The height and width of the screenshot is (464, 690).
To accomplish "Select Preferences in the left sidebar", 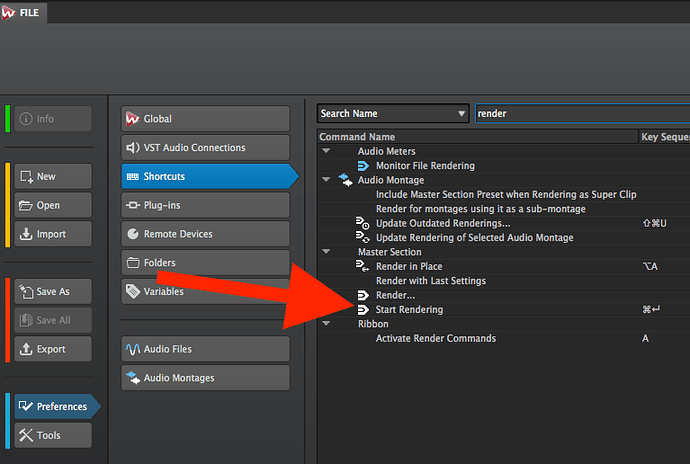I will click(53, 407).
